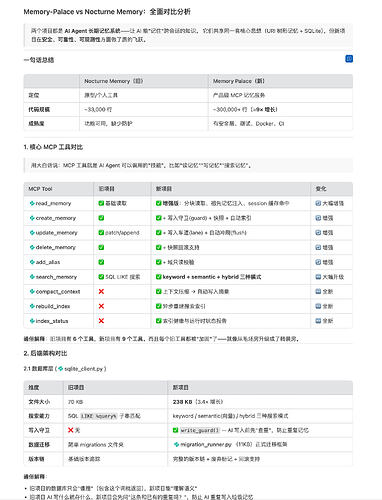Click the green check beside patch/append
The height and width of the screenshot is (500, 382).
(x=101, y=233)
